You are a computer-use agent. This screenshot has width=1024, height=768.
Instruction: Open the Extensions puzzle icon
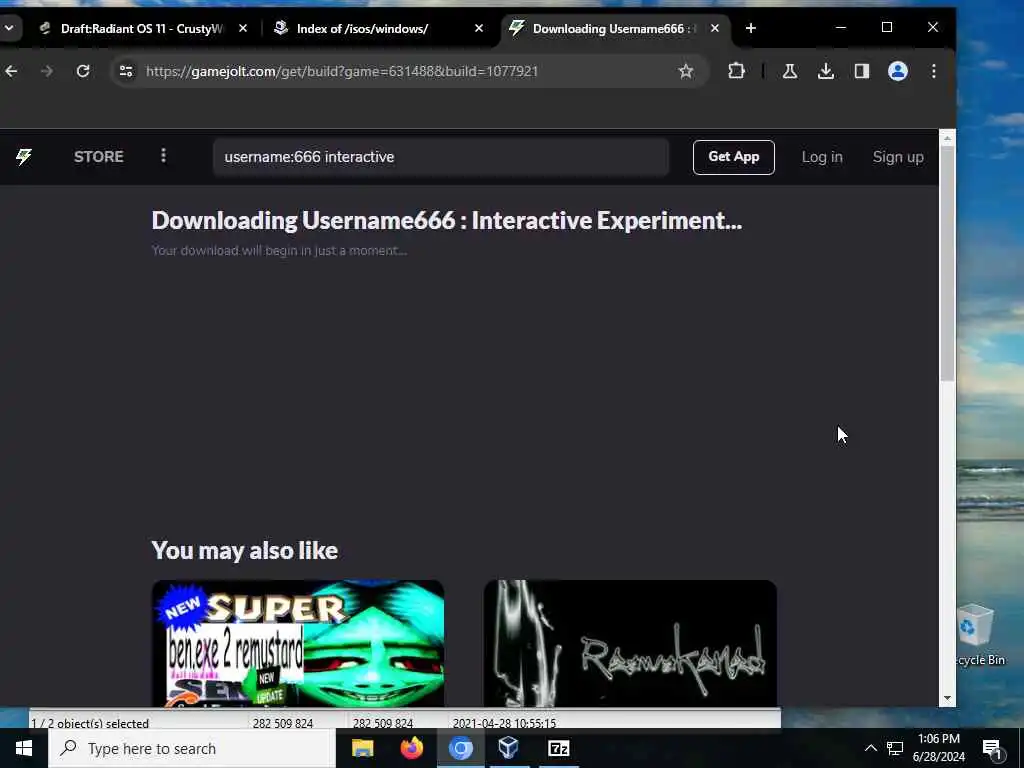[x=736, y=71]
